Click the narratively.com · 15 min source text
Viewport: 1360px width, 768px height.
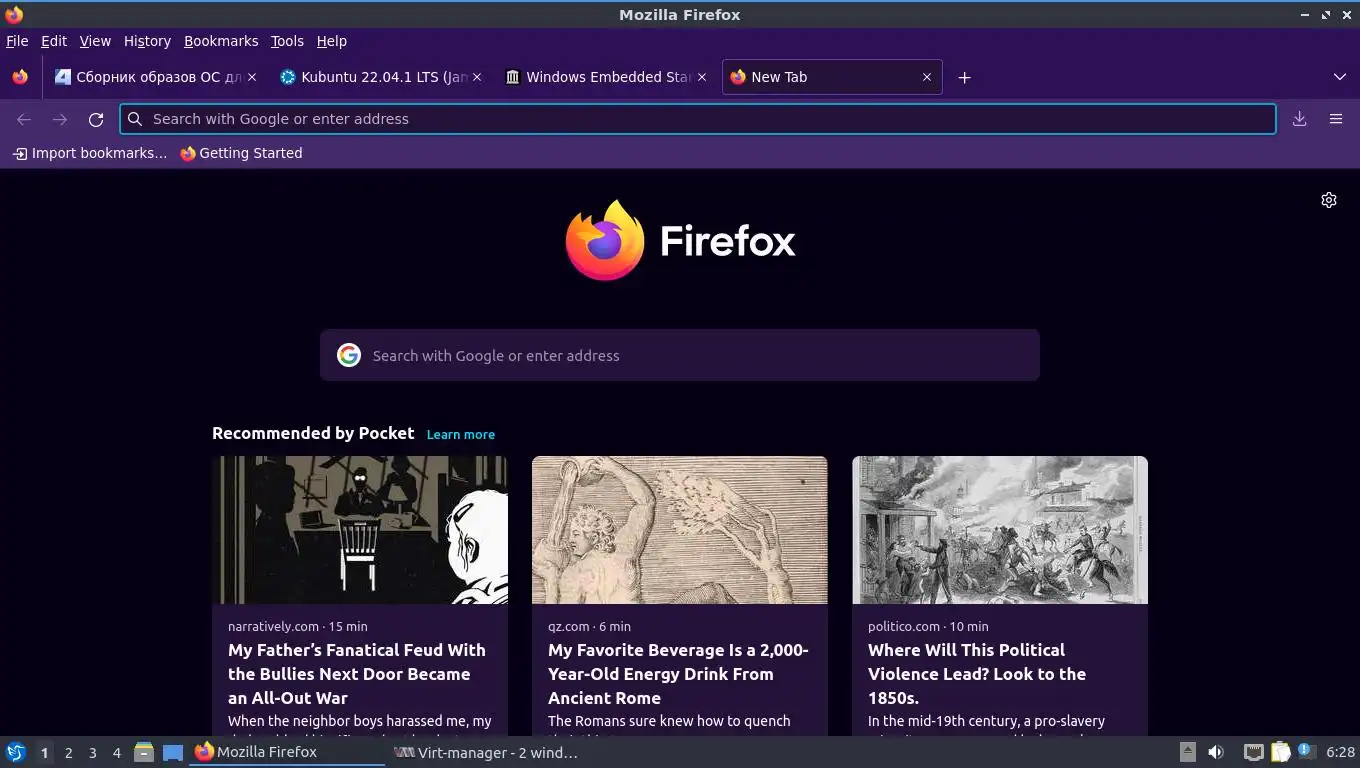[x=298, y=626]
